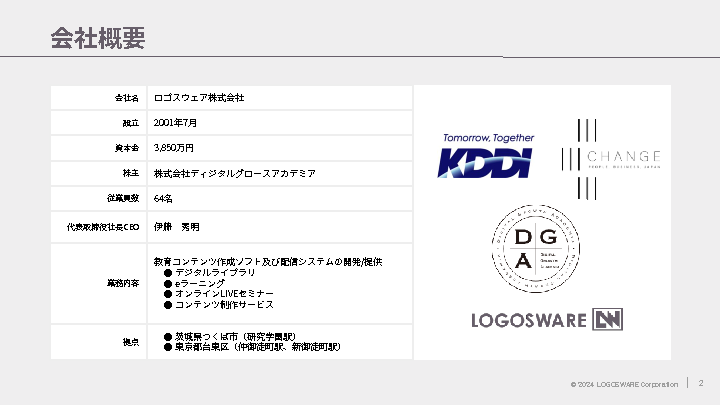Select the オンラインLIVEセミナー bullet item
Screen dimensions: 720x405
pyautogui.click(x=224, y=294)
